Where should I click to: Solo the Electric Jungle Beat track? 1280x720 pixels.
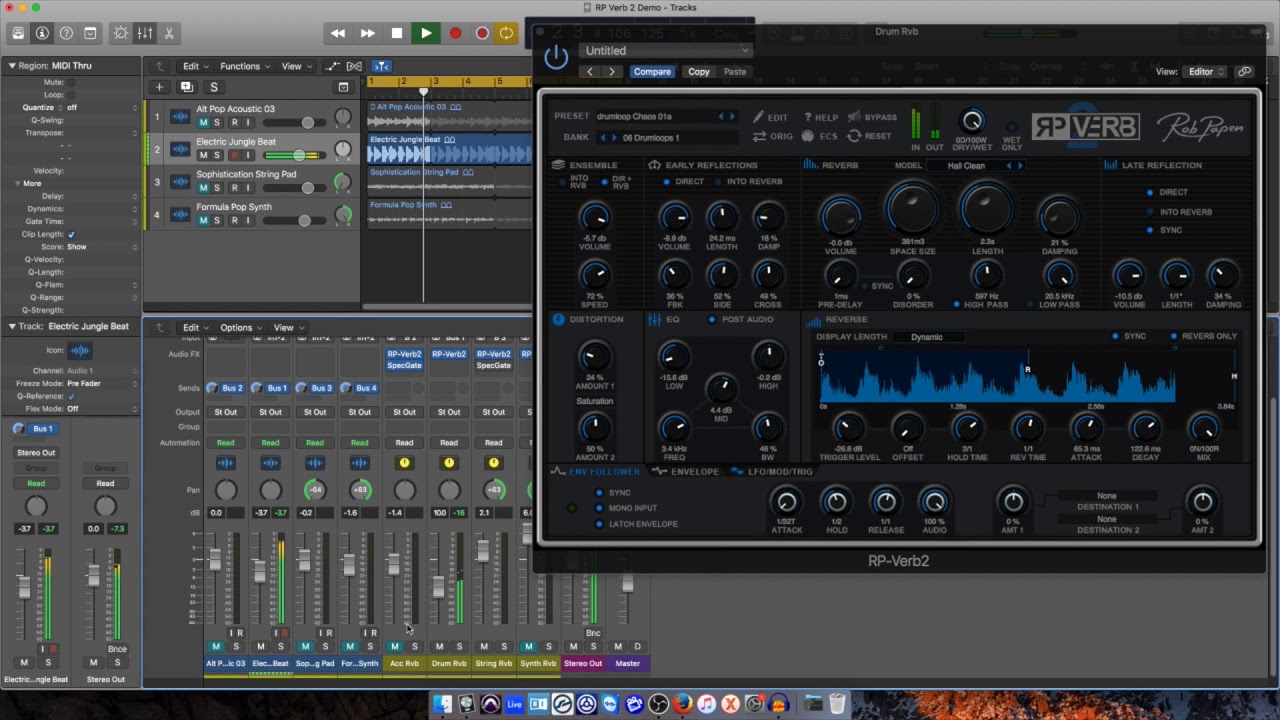click(216, 155)
